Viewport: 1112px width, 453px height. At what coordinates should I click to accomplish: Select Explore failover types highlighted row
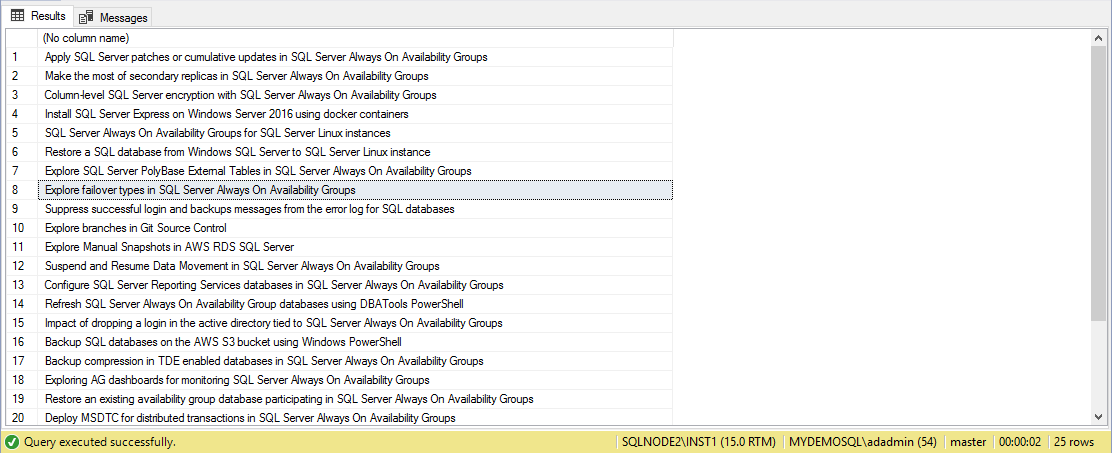tap(355, 190)
